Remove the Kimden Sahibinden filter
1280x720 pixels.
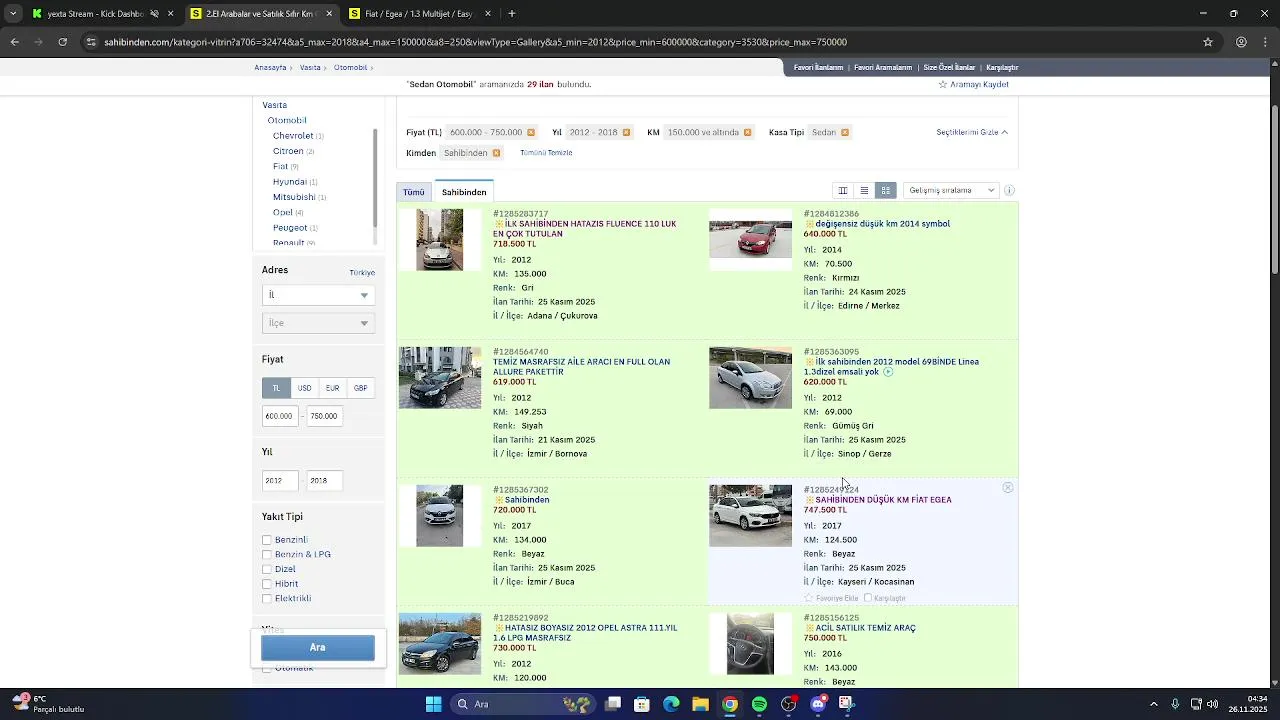(x=496, y=153)
